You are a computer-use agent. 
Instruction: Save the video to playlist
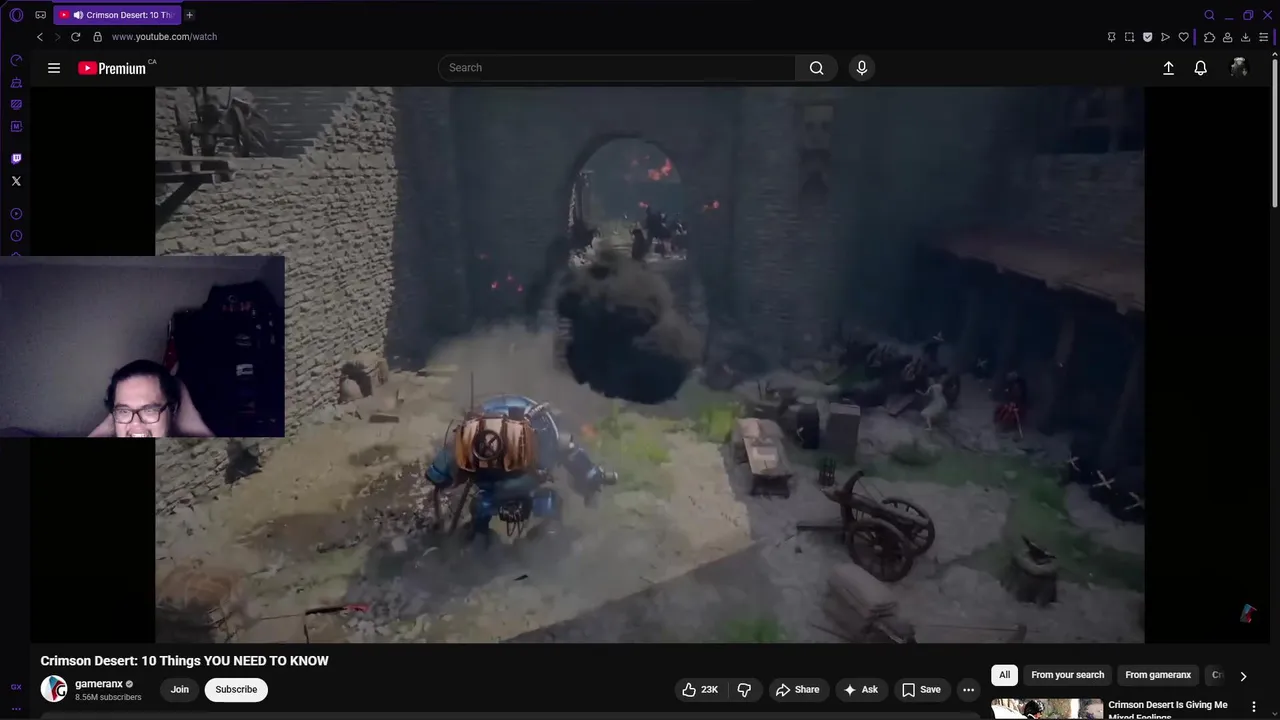(921, 690)
